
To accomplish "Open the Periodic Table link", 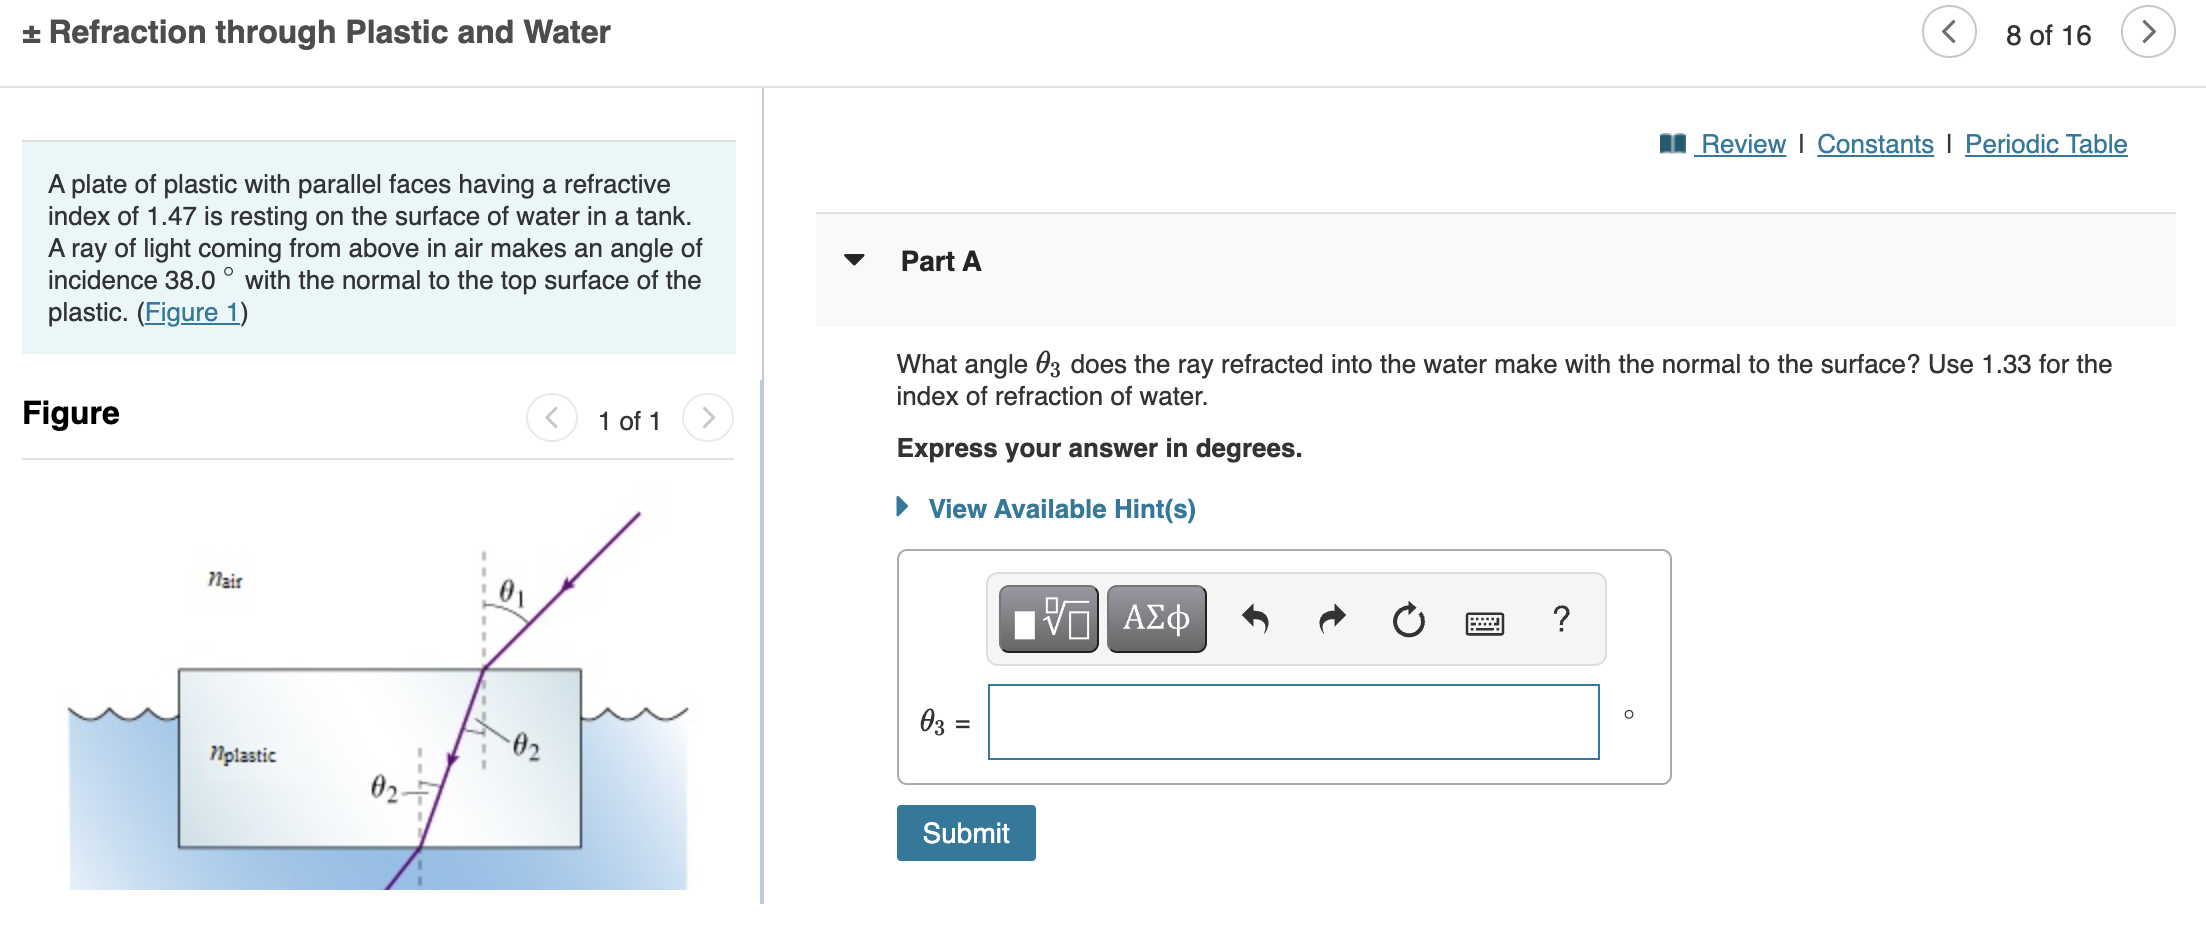I will tap(2045, 143).
